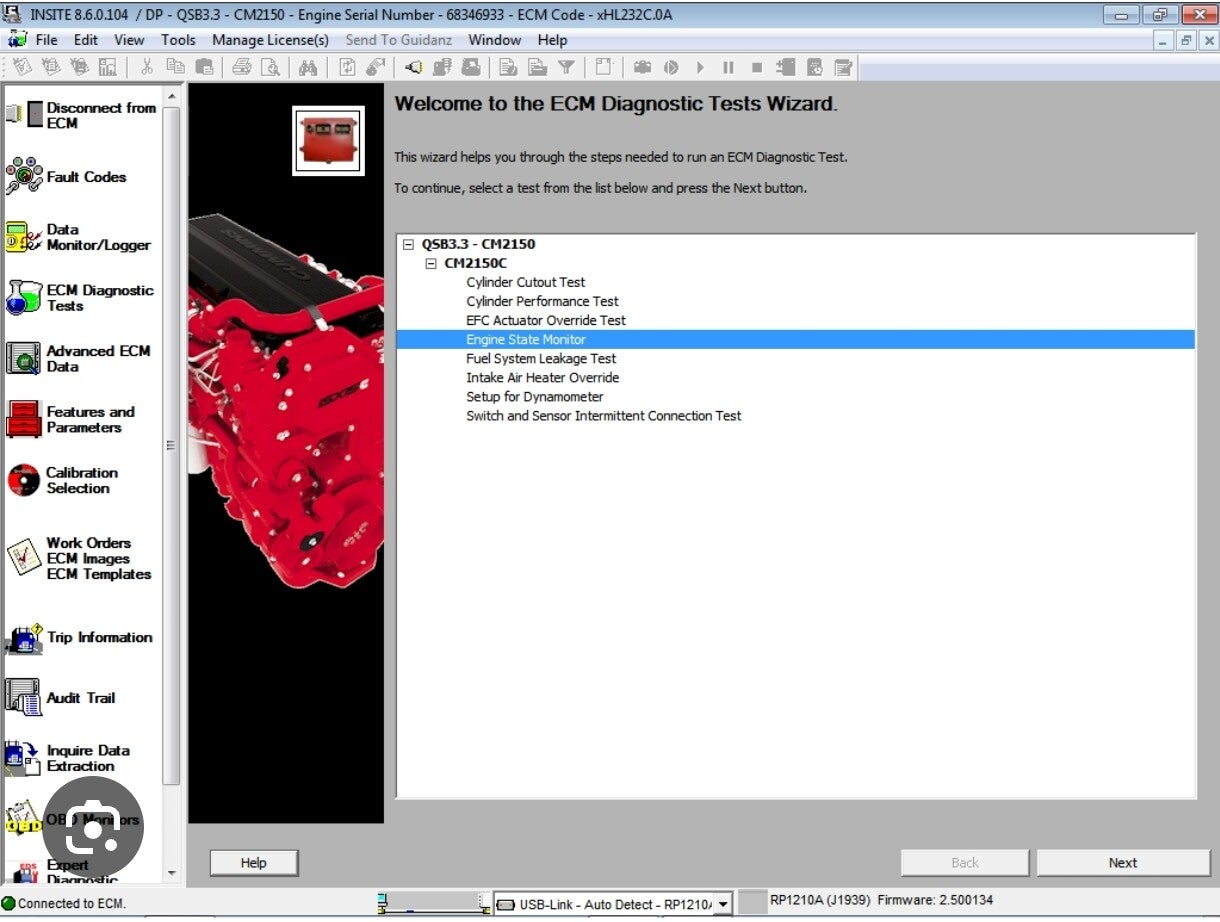Click the ECM plug connect toolbar icon

pyautogui.click(x=413, y=67)
